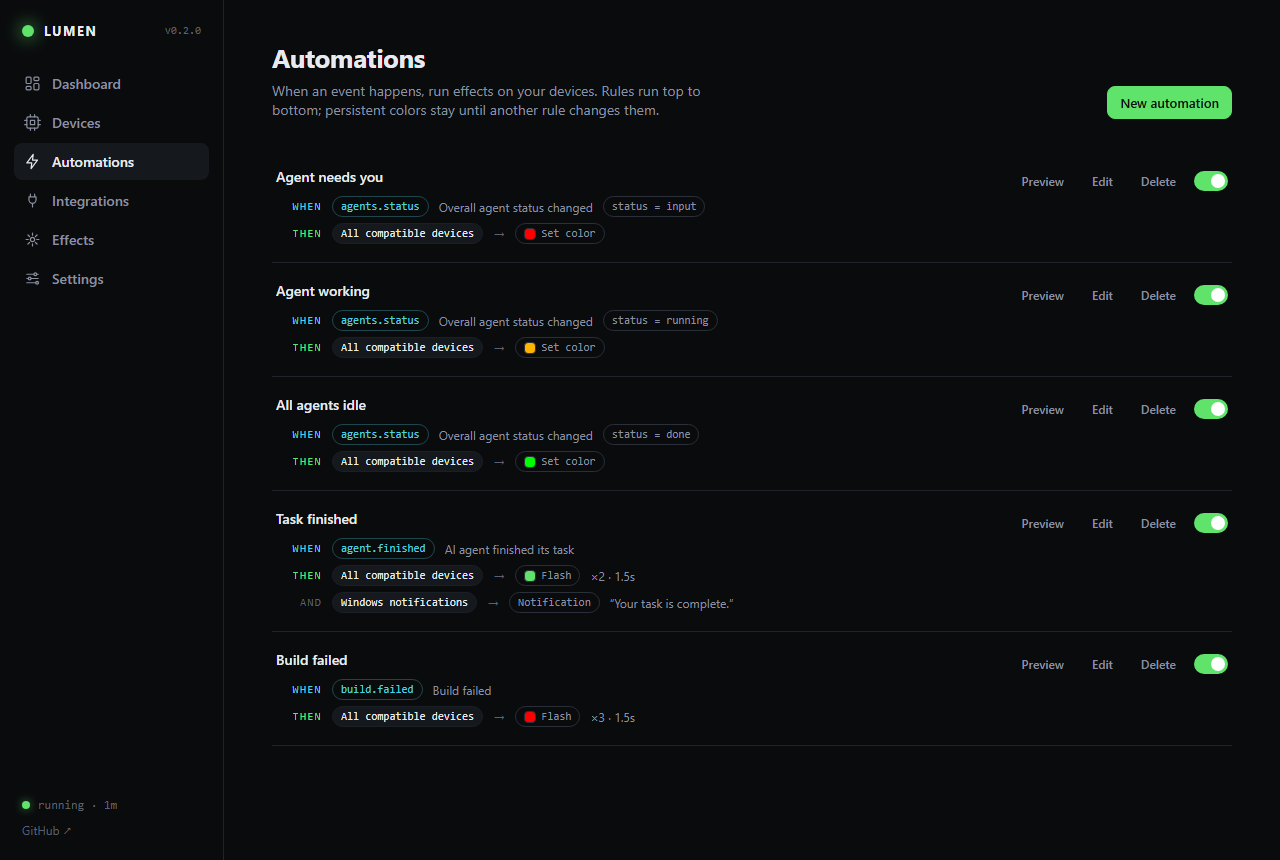
Task: Switch off the Task finished automation
Action: (x=1211, y=523)
